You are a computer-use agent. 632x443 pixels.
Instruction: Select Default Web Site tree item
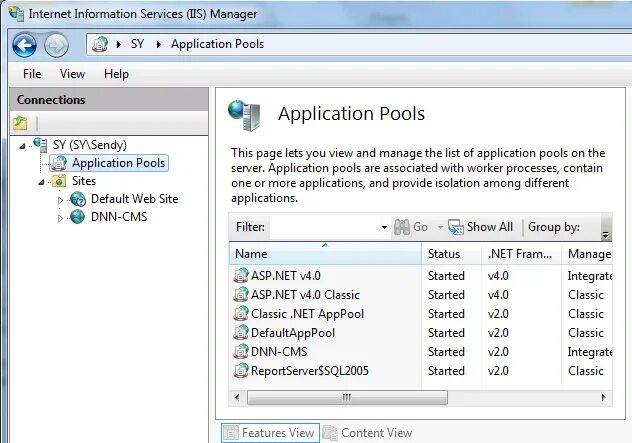(135, 199)
